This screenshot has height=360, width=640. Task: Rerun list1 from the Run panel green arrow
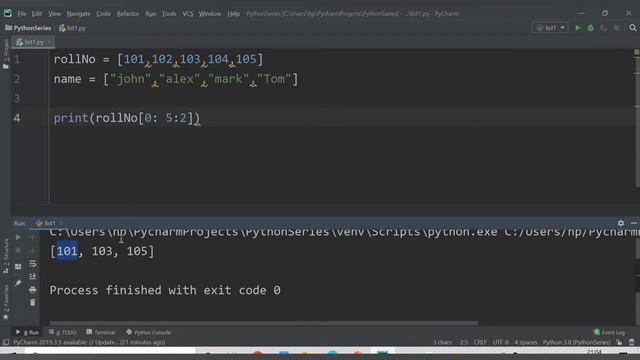click(x=18, y=237)
